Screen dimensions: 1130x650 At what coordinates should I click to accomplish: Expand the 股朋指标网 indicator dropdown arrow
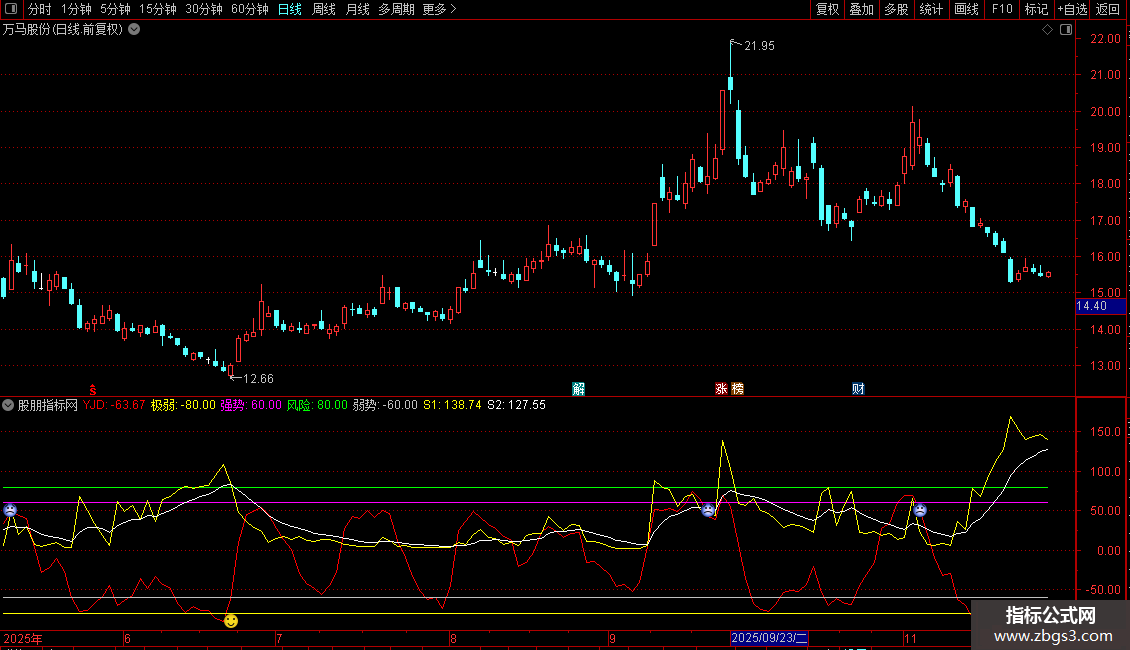[x=9, y=405]
